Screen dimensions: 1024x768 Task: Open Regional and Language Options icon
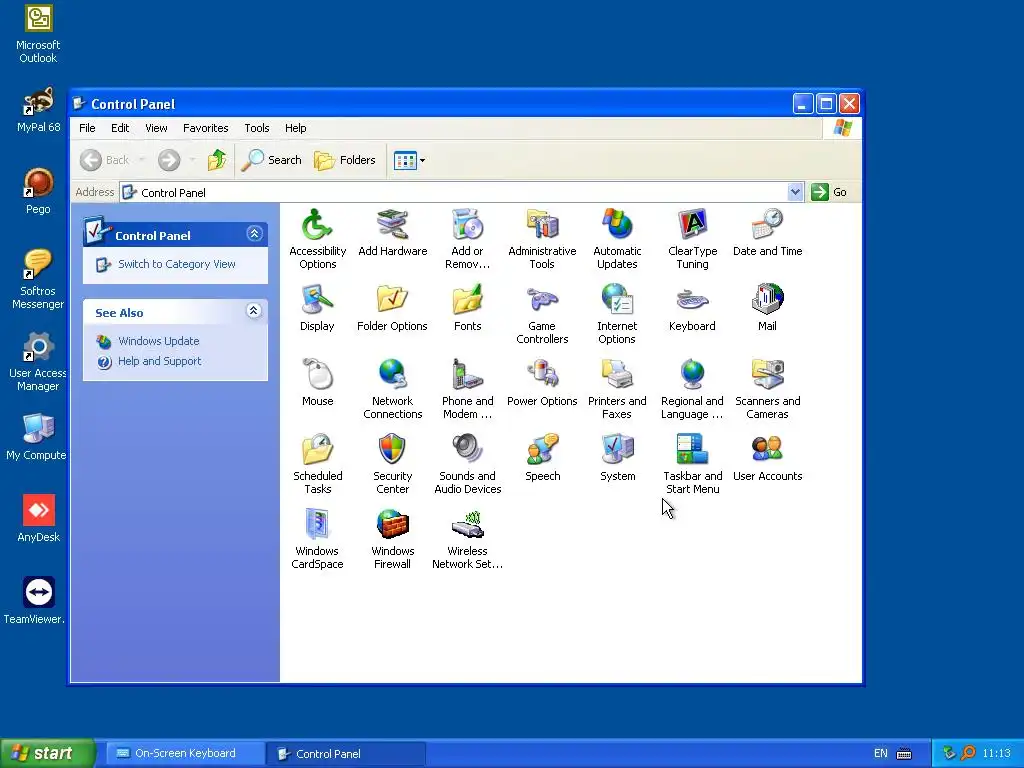click(x=692, y=389)
